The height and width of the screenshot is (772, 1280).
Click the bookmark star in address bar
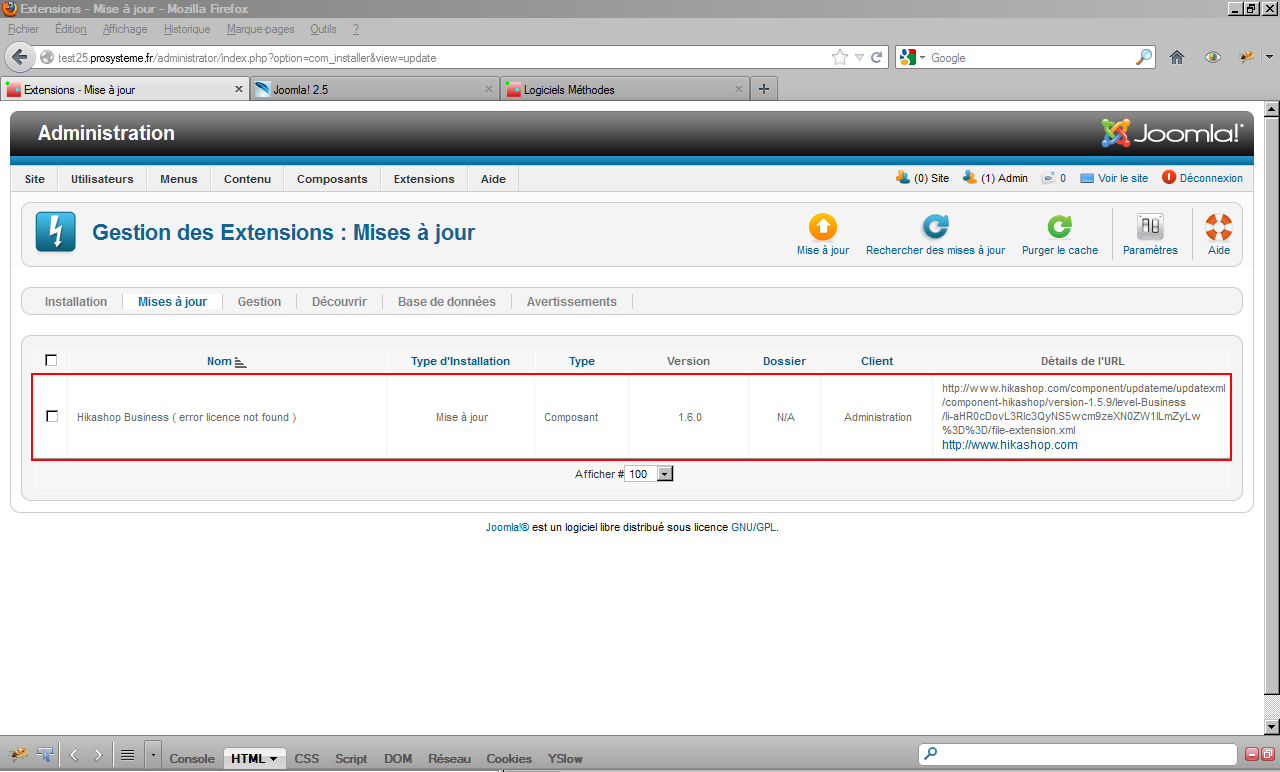(x=840, y=58)
